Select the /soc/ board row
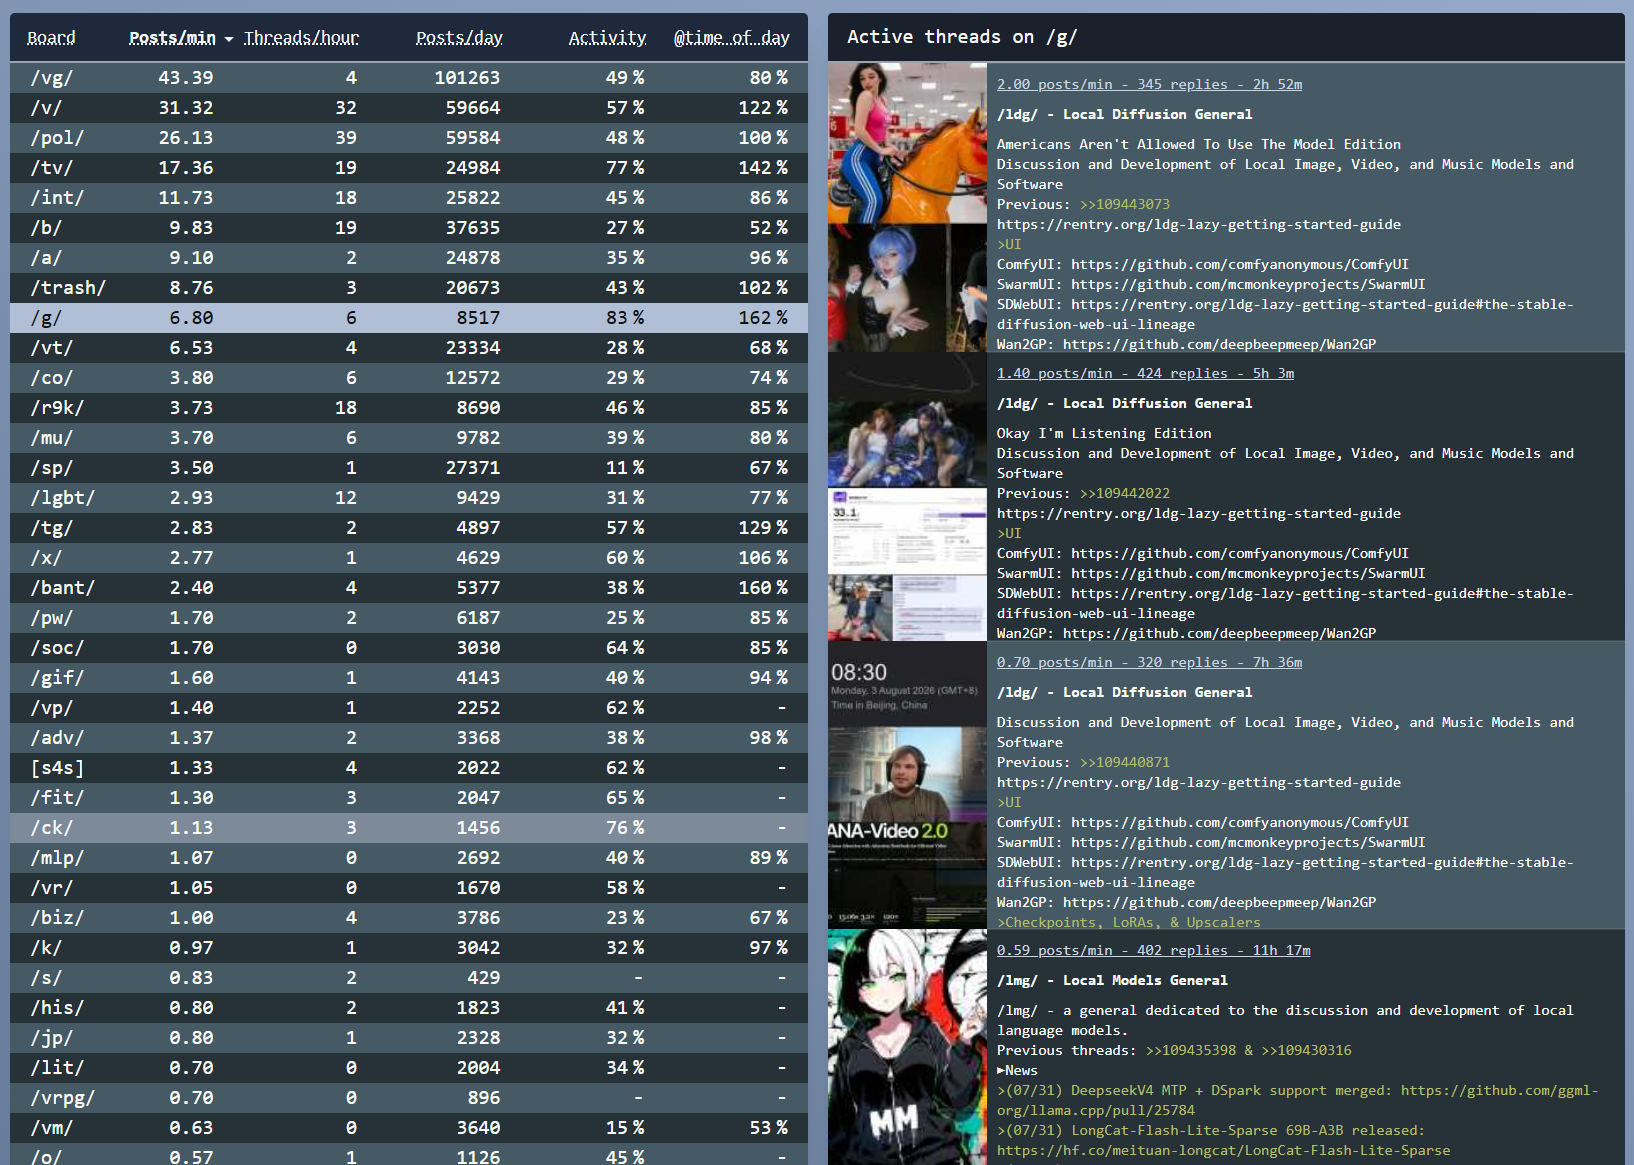The image size is (1634, 1165). [x=409, y=648]
